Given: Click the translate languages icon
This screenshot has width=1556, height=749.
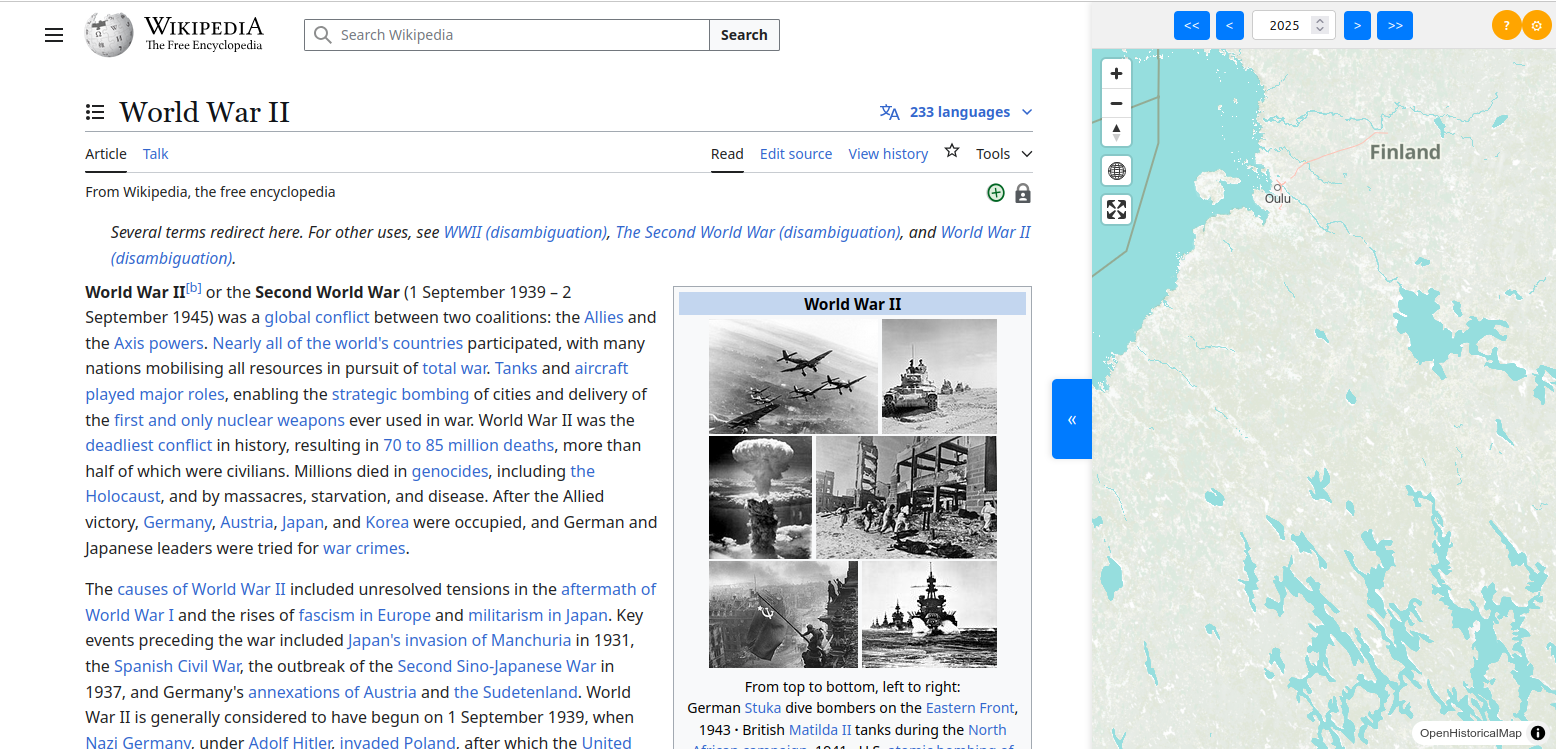Looking at the screenshot, I should coord(889,112).
